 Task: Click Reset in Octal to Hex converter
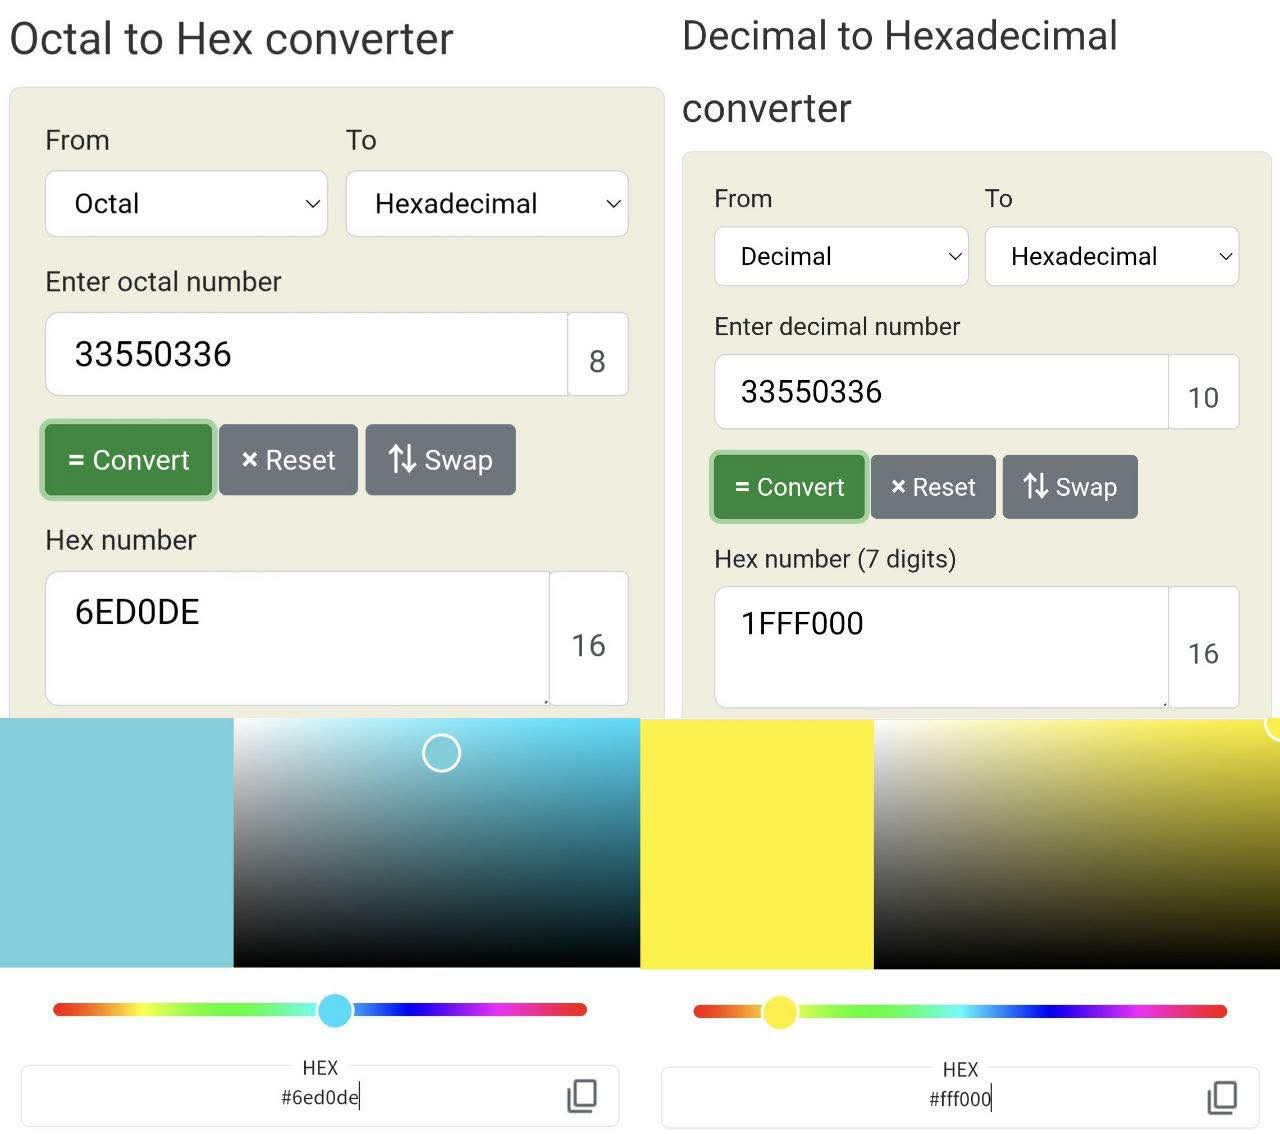pyautogui.click(x=288, y=460)
